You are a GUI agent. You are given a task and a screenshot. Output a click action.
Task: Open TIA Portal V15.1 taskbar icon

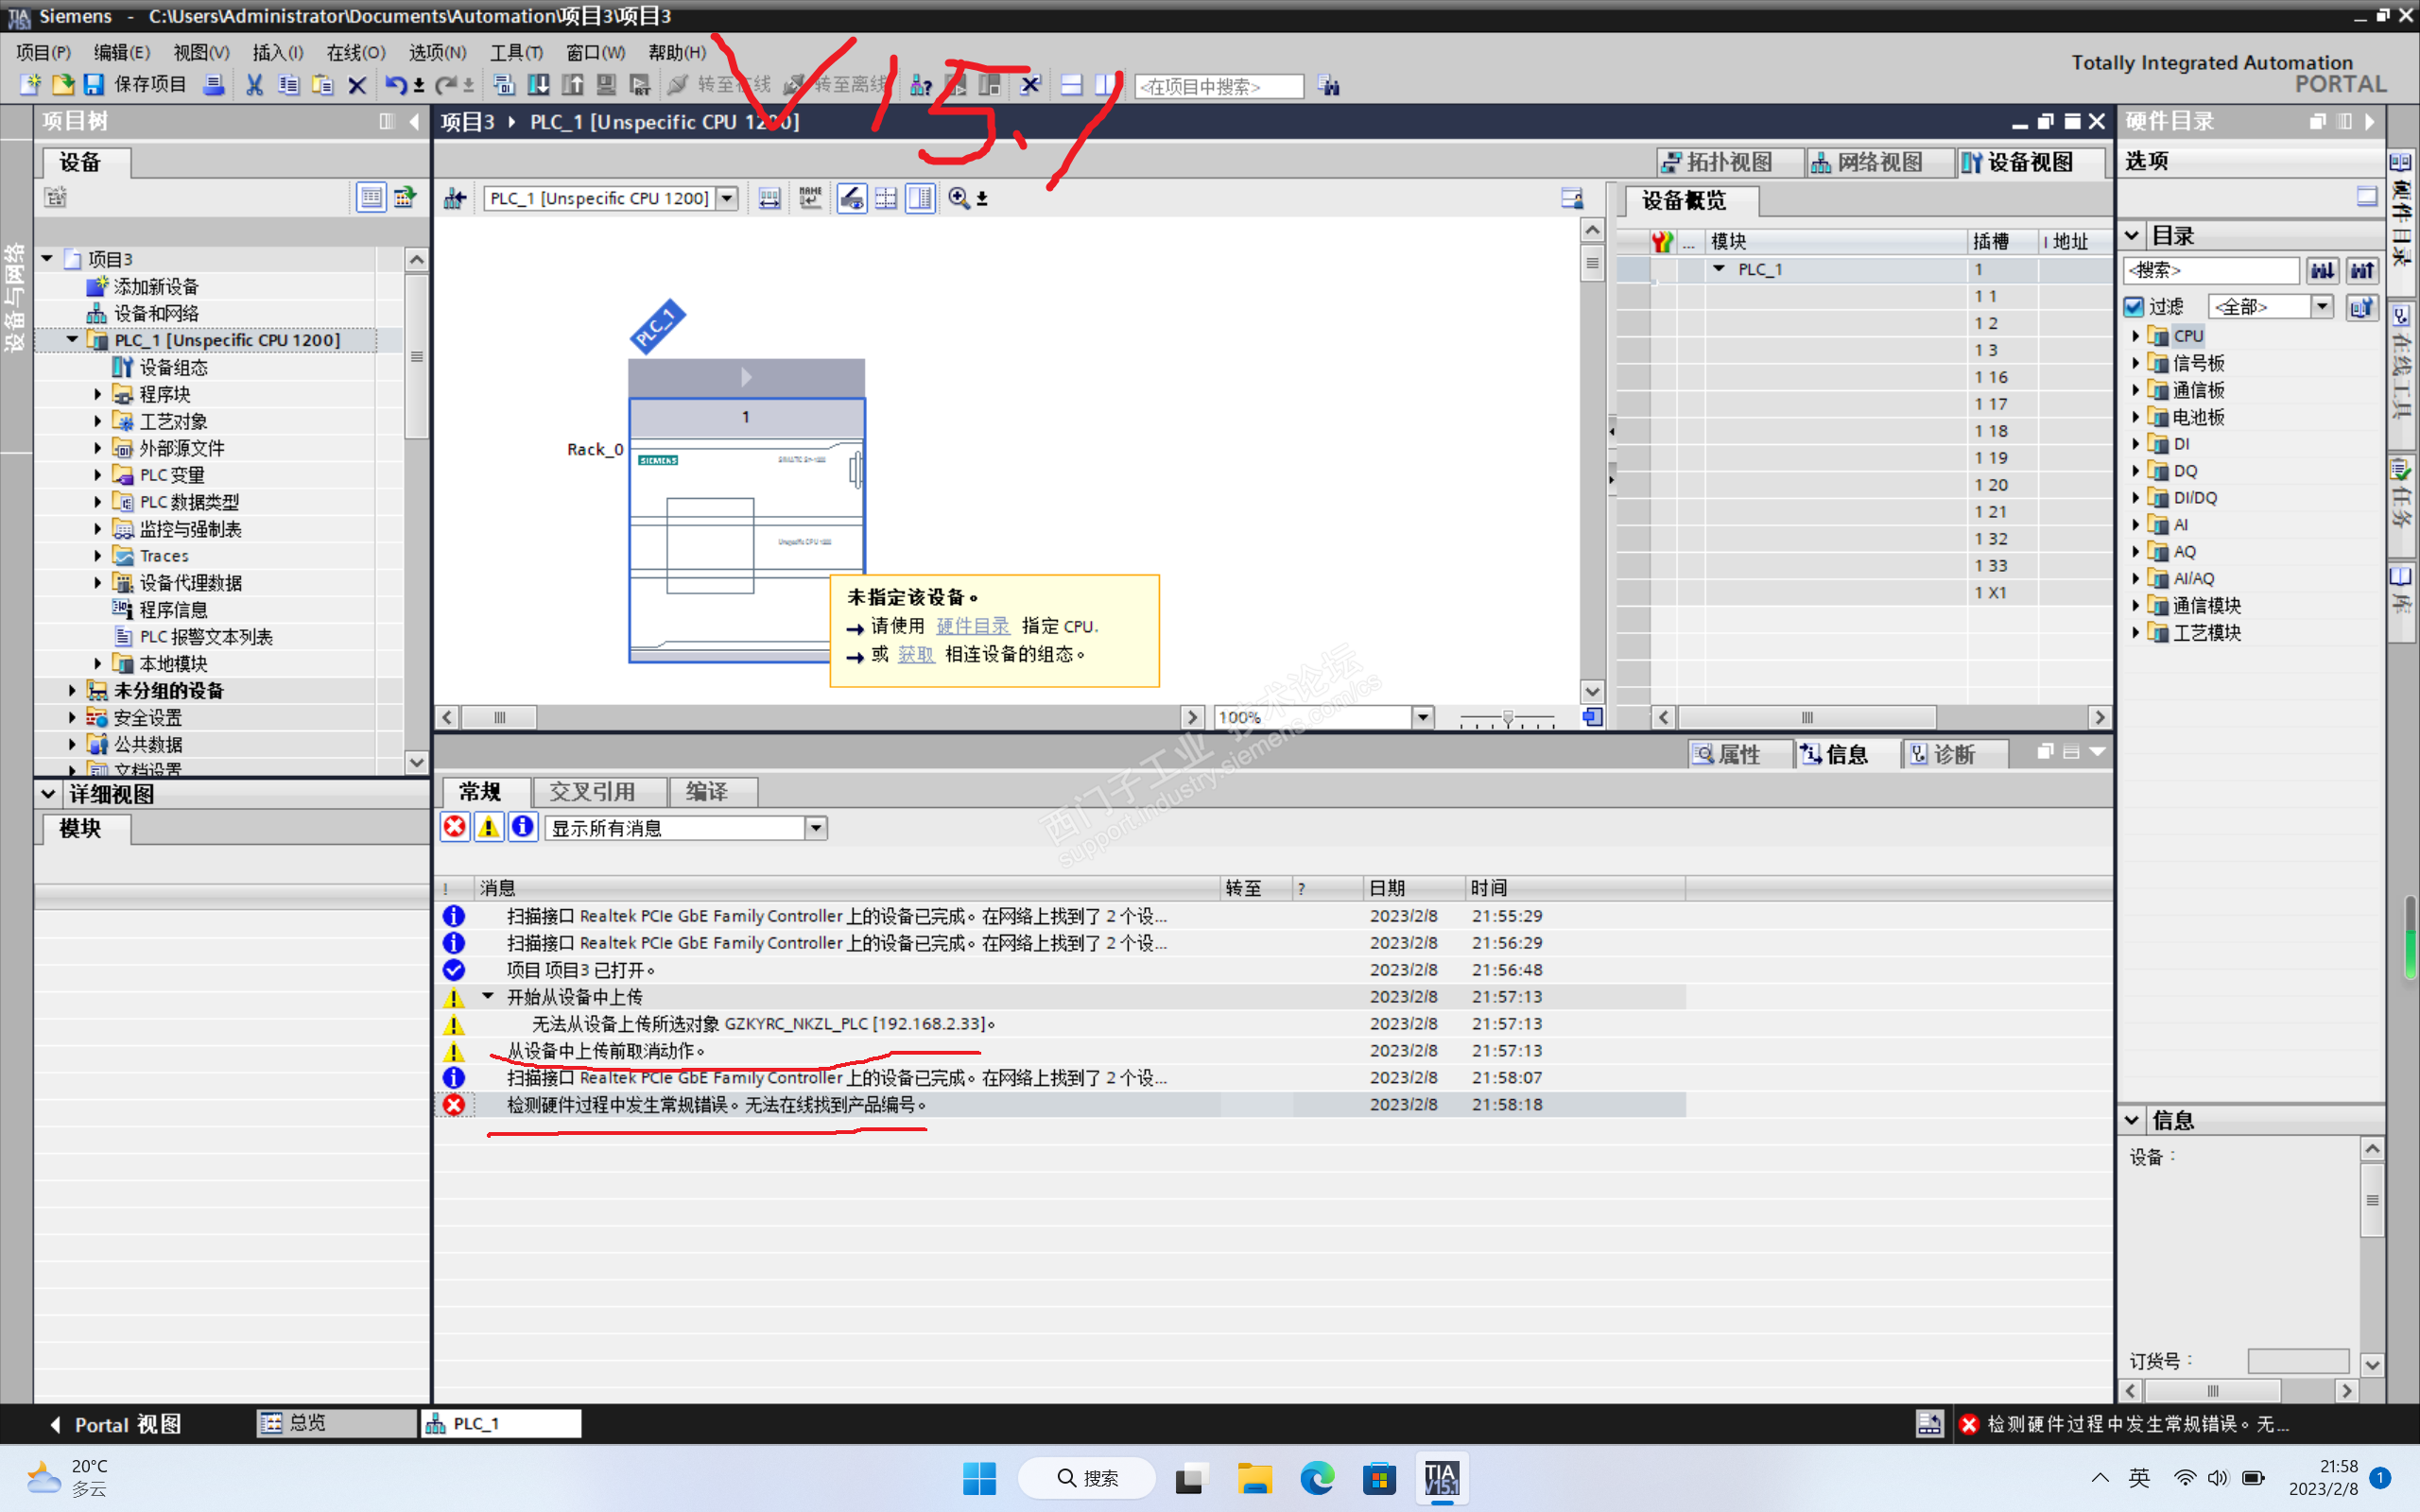pyautogui.click(x=1441, y=1478)
